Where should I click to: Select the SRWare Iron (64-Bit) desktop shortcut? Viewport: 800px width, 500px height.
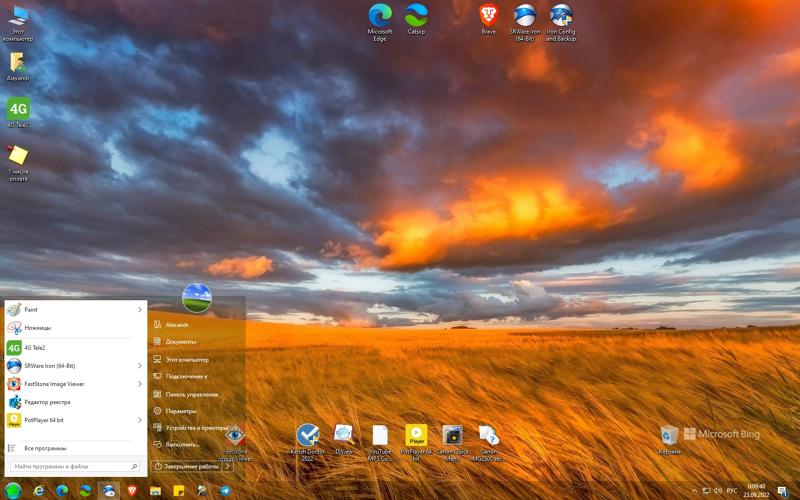pyautogui.click(x=524, y=22)
